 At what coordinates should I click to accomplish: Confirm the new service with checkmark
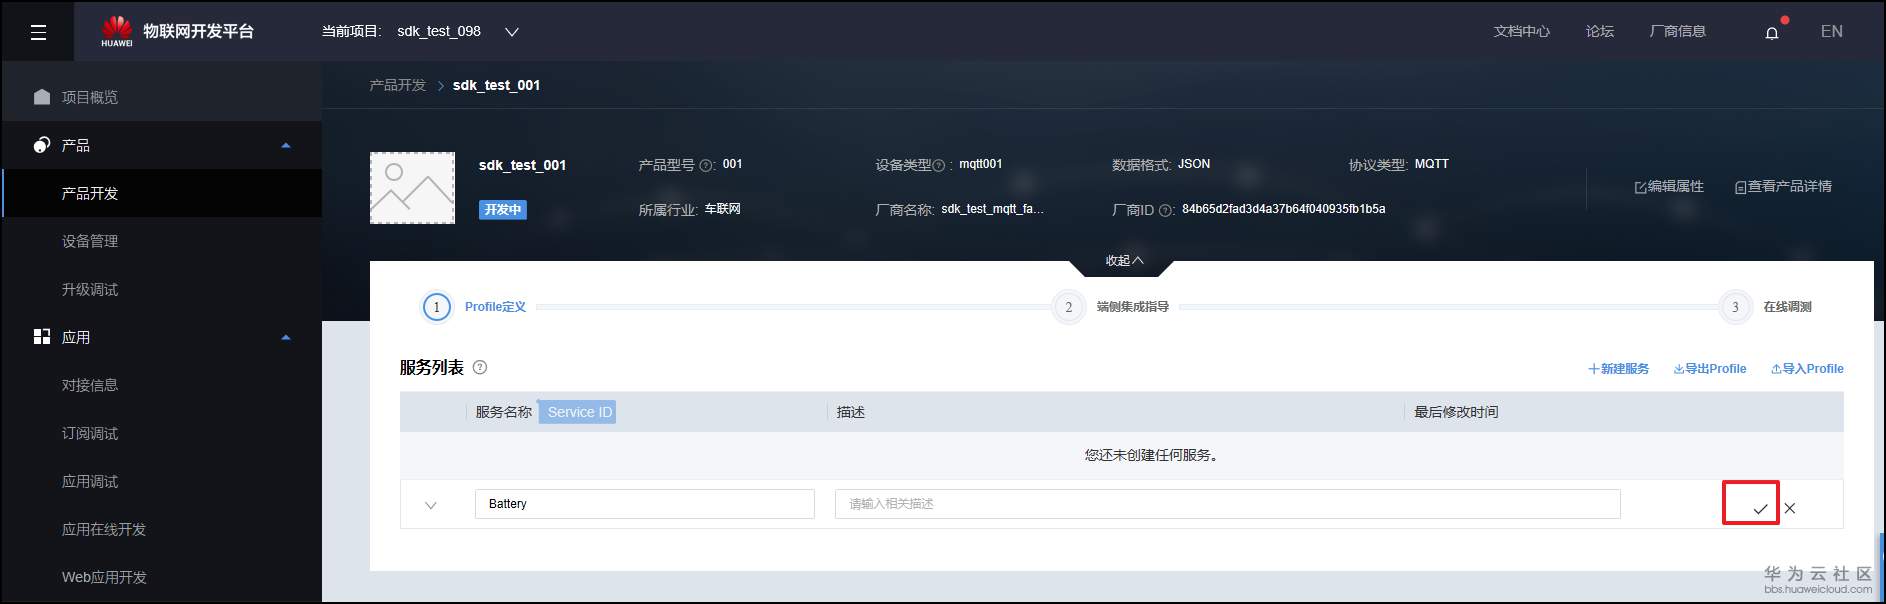tap(1760, 509)
